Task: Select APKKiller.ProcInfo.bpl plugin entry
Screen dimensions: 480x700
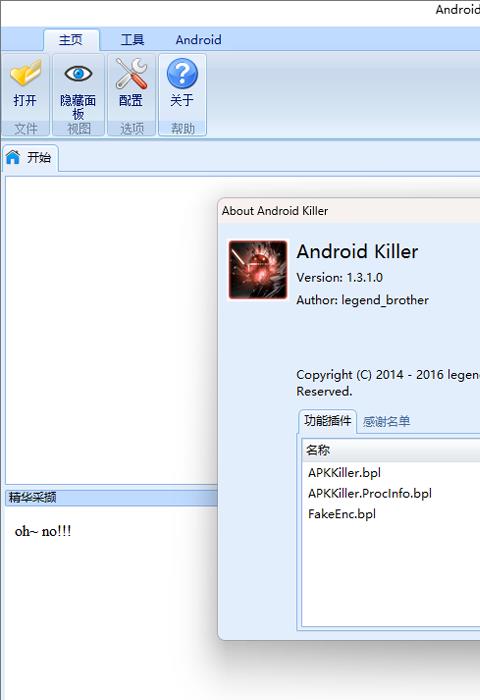Action: [370, 493]
